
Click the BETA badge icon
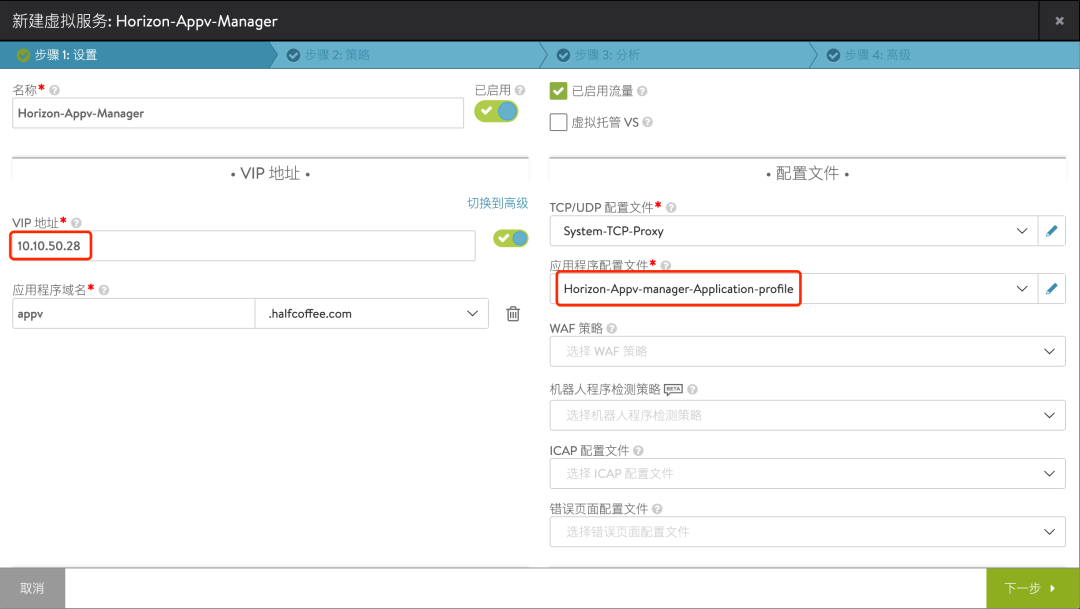[673, 389]
